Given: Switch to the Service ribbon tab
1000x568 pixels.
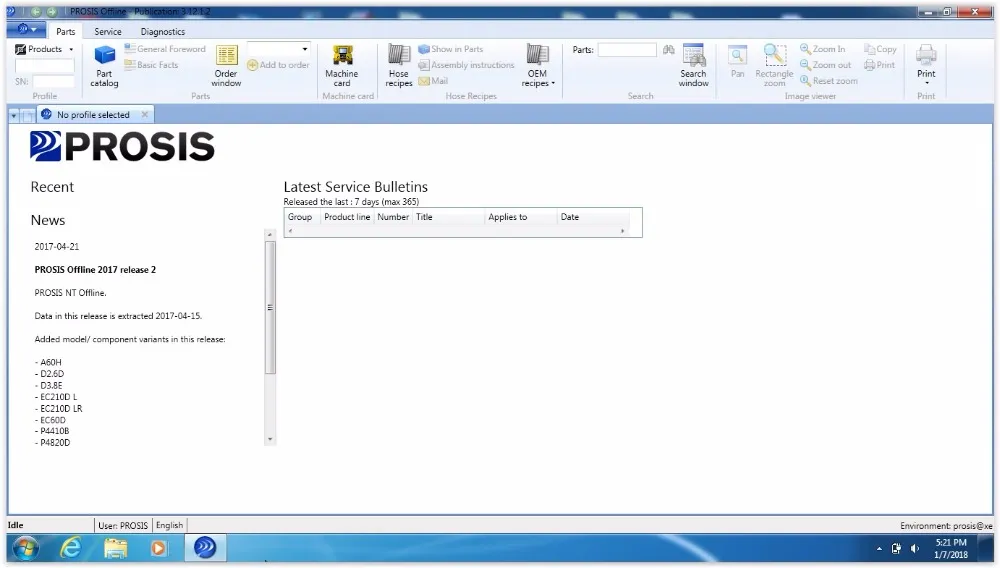Looking at the screenshot, I should tap(108, 31).
